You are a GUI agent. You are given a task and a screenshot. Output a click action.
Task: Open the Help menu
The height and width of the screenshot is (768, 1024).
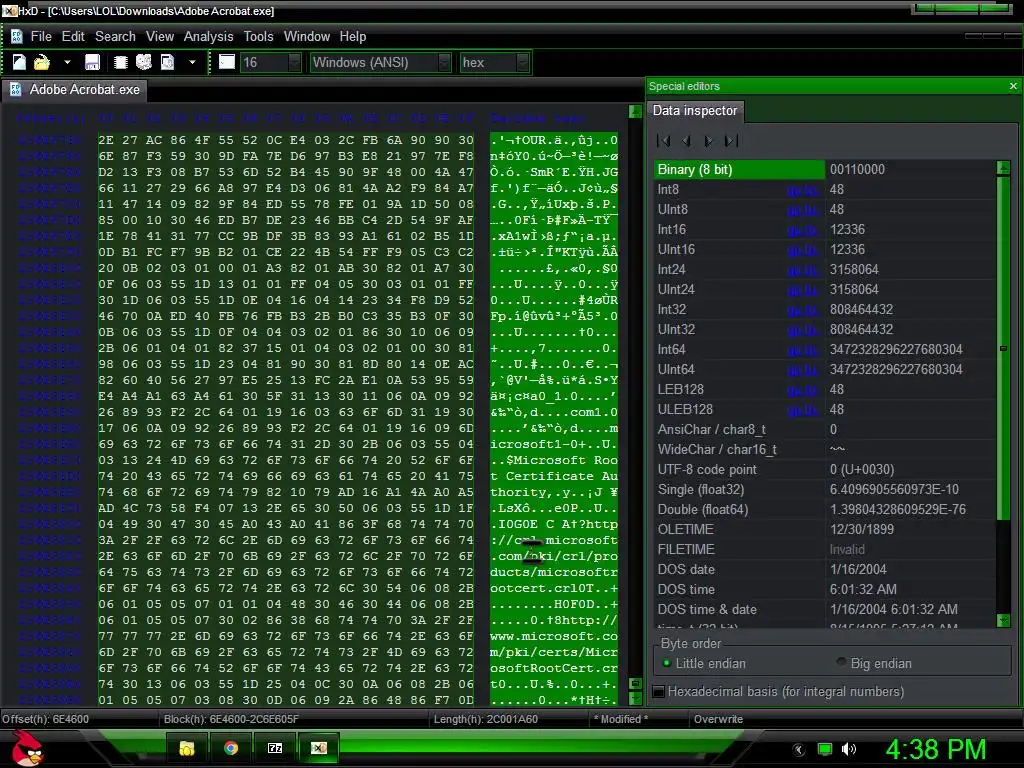[x=353, y=37]
